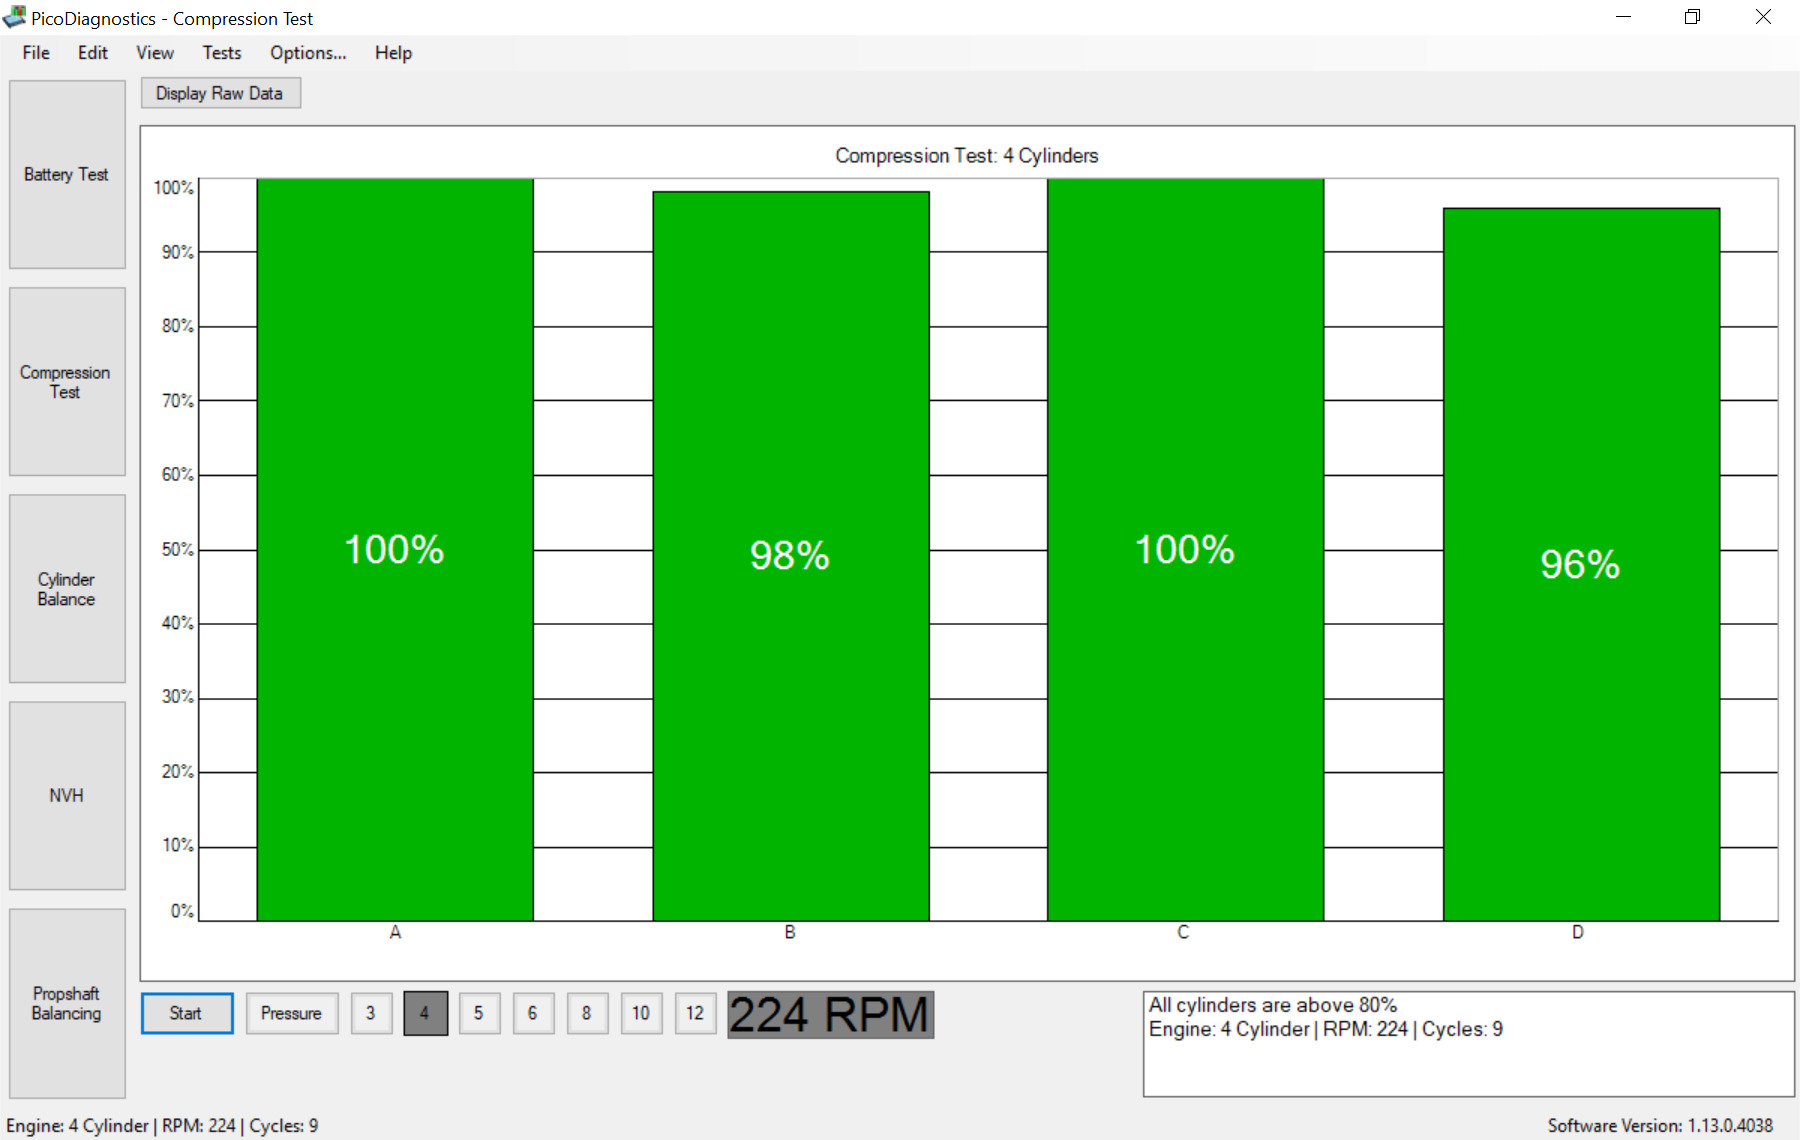This screenshot has height=1140, width=1800.
Task: Switch to the Battery Test panel
Action: tap(67, 174)
